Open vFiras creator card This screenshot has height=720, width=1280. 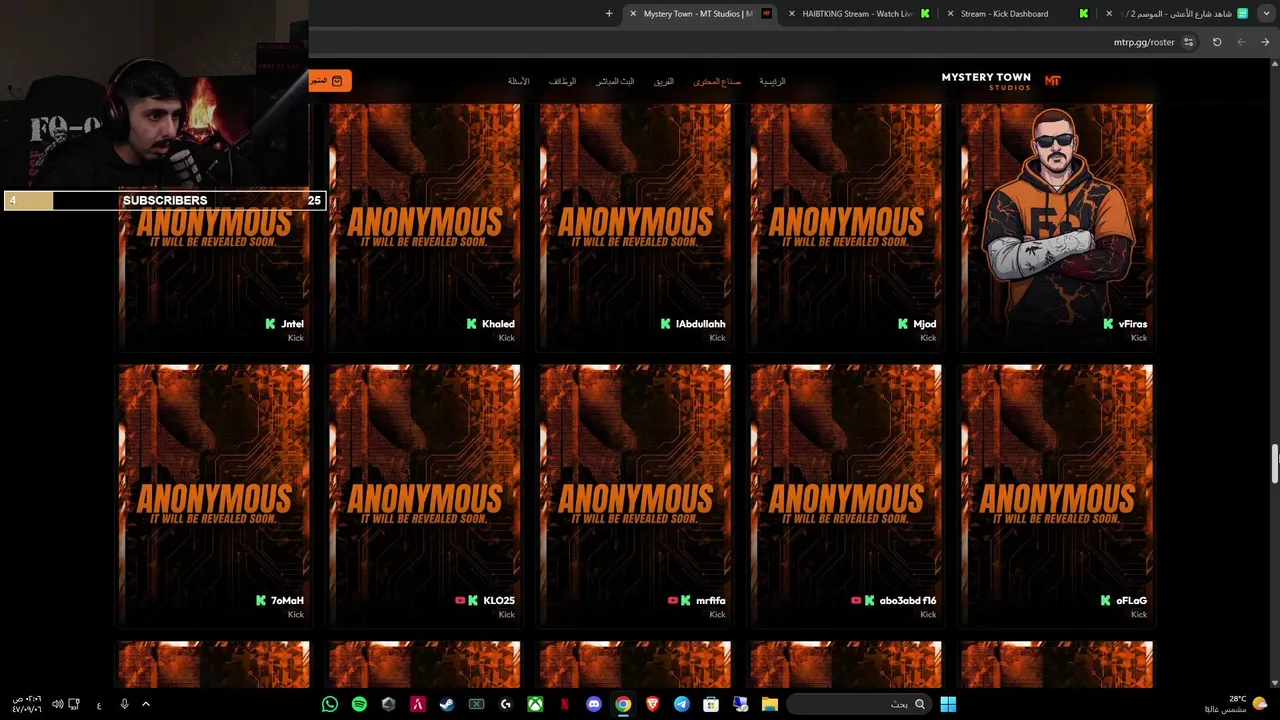tap(1057, 226)
